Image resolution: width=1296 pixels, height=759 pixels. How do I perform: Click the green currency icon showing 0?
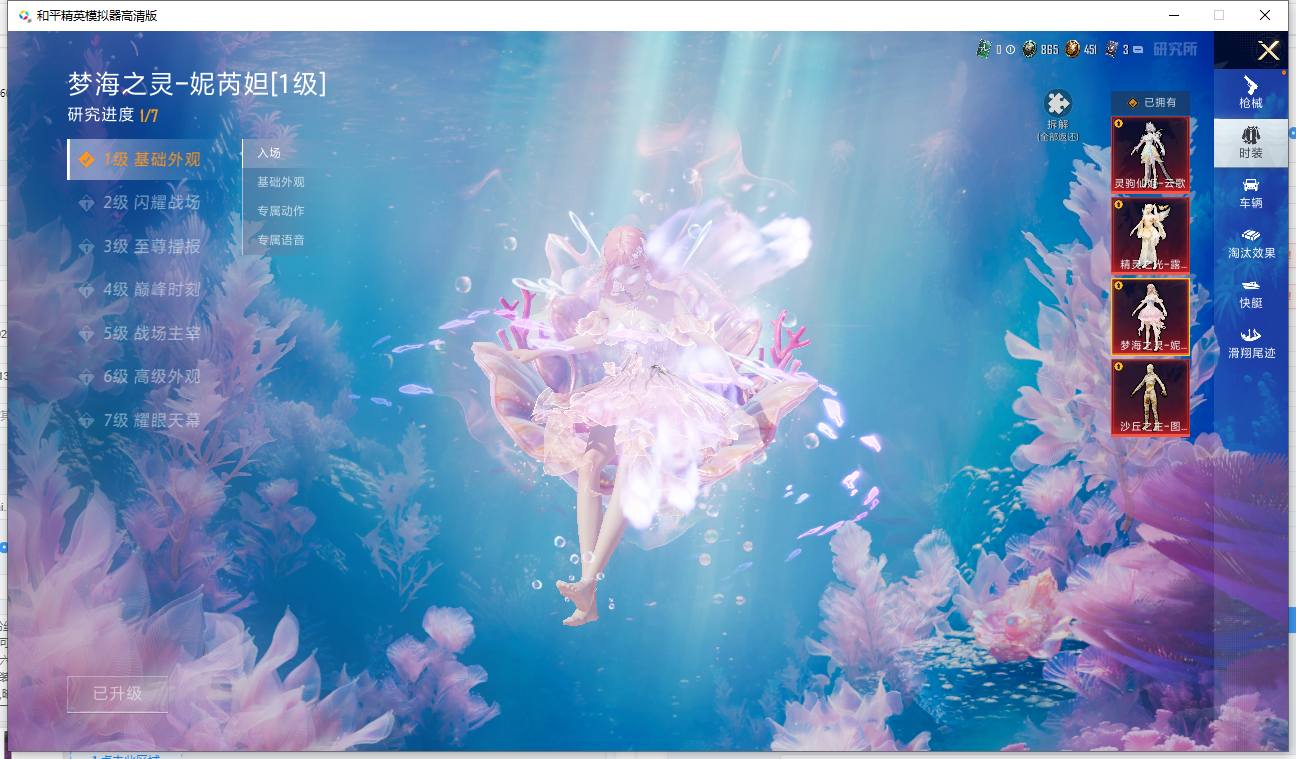point(984,49)
